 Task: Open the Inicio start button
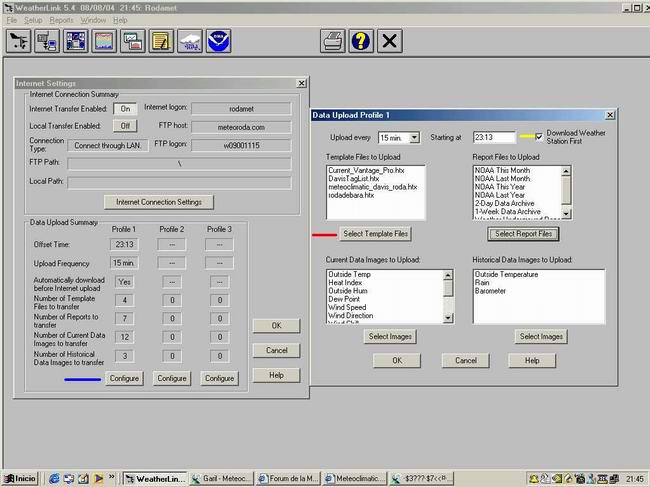(x=20, y=478)
